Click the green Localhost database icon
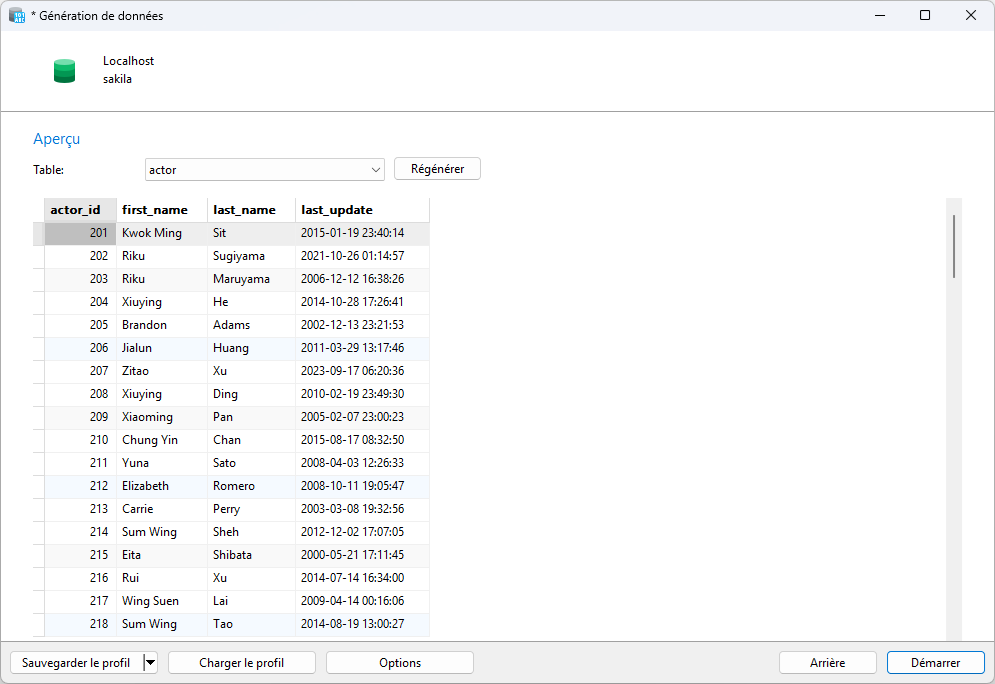This screenshot has height=684, width=995. [64, 71]
